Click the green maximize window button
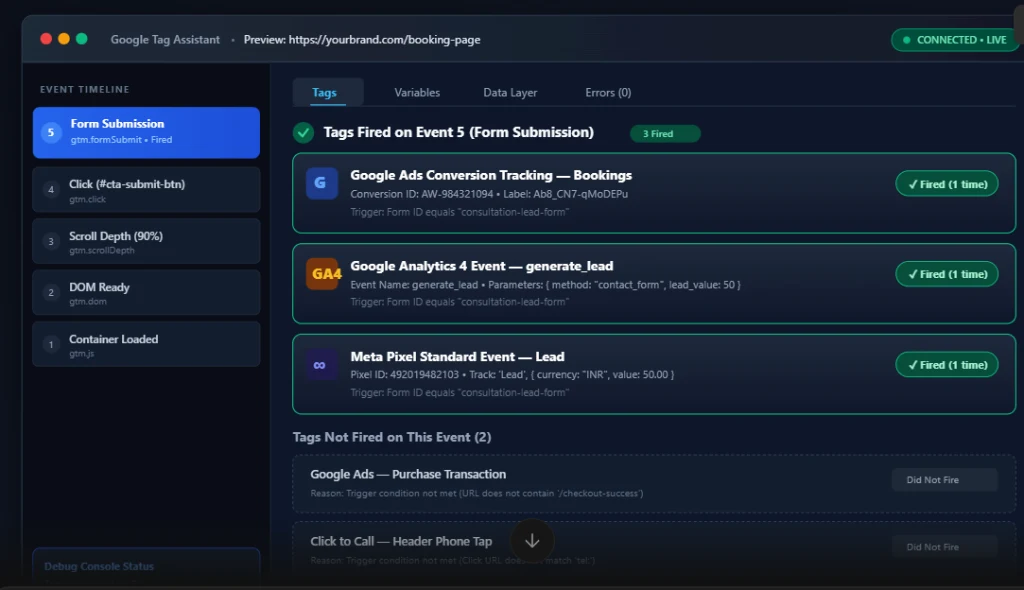This screenshot has width=1024, height=590. (x=82, y=39)
